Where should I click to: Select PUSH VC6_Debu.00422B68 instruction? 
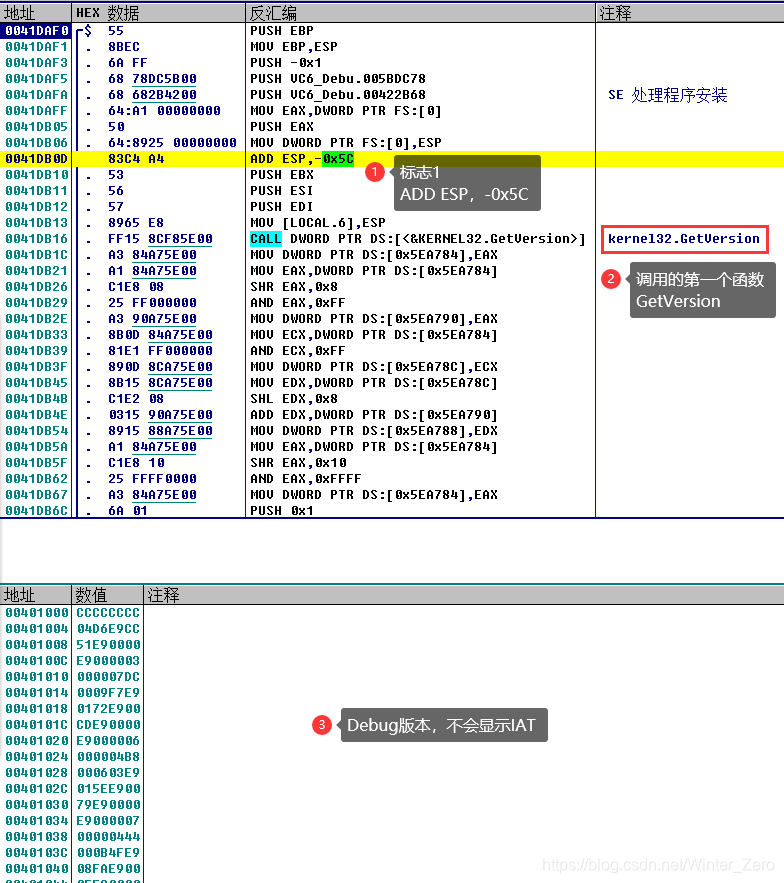[338, 95]
